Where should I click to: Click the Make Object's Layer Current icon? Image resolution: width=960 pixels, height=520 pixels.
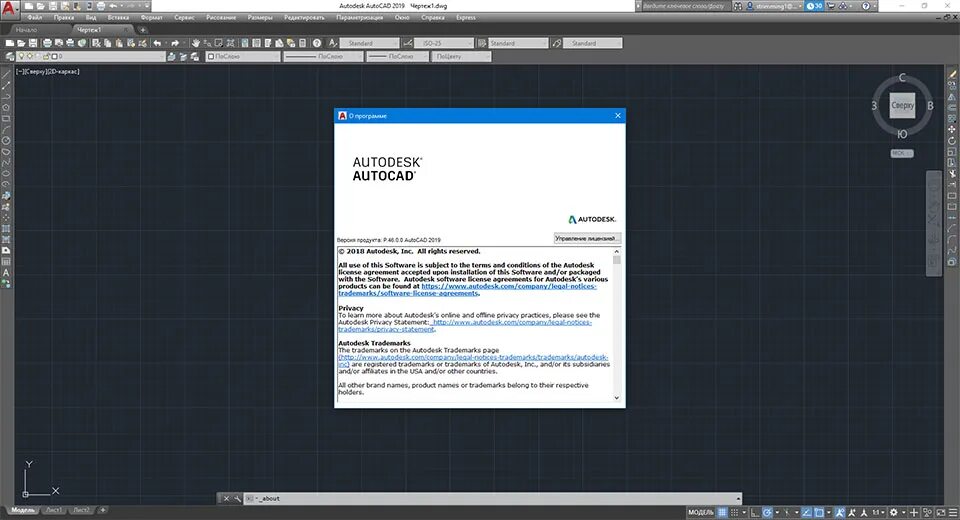171,56
